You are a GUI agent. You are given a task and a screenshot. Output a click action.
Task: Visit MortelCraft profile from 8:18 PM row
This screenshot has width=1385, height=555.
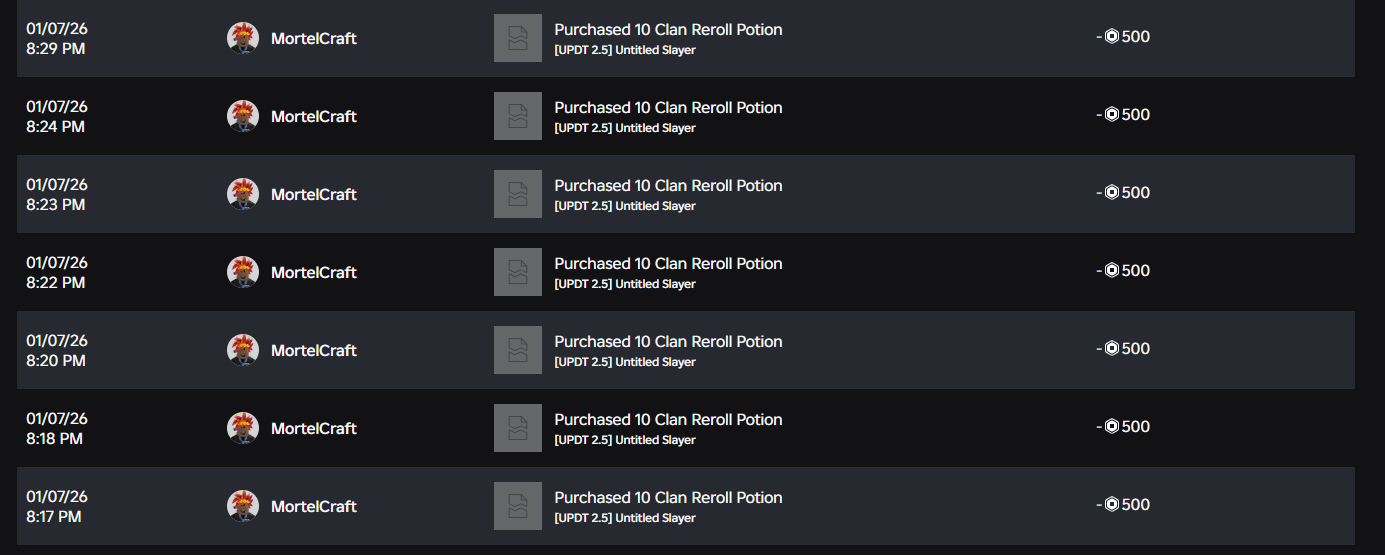(314, 429)
